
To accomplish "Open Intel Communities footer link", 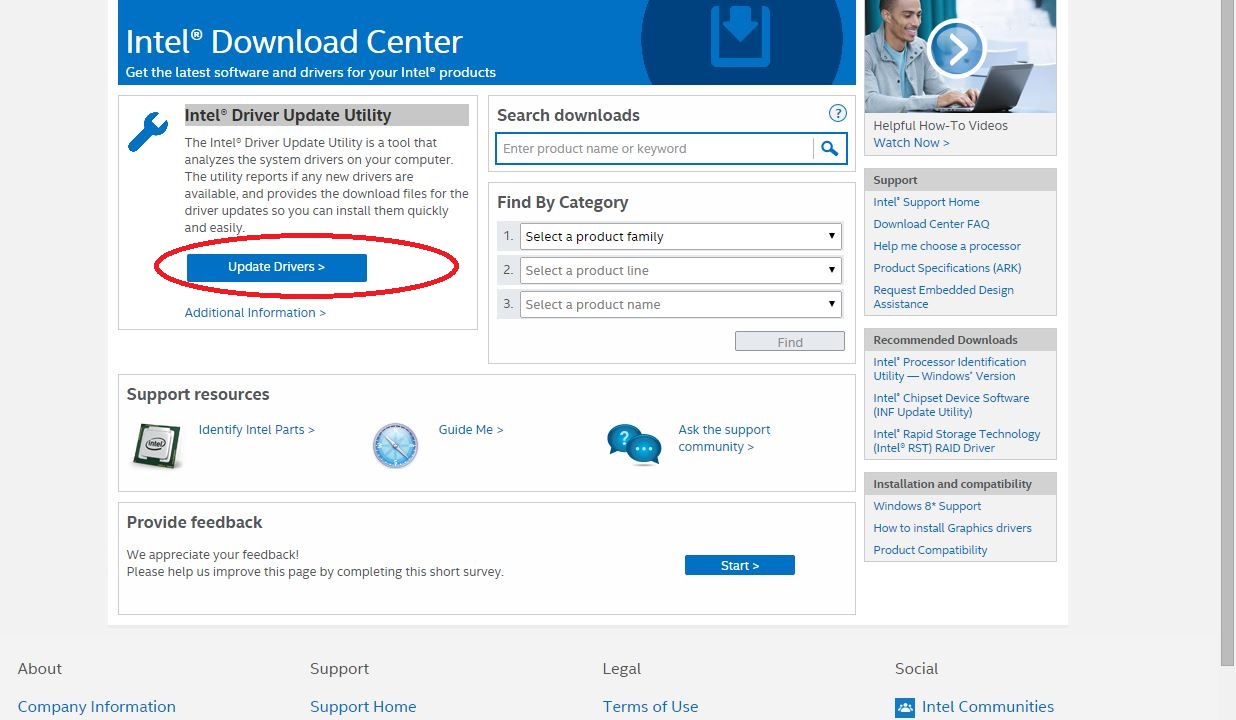I will (988, 707).
